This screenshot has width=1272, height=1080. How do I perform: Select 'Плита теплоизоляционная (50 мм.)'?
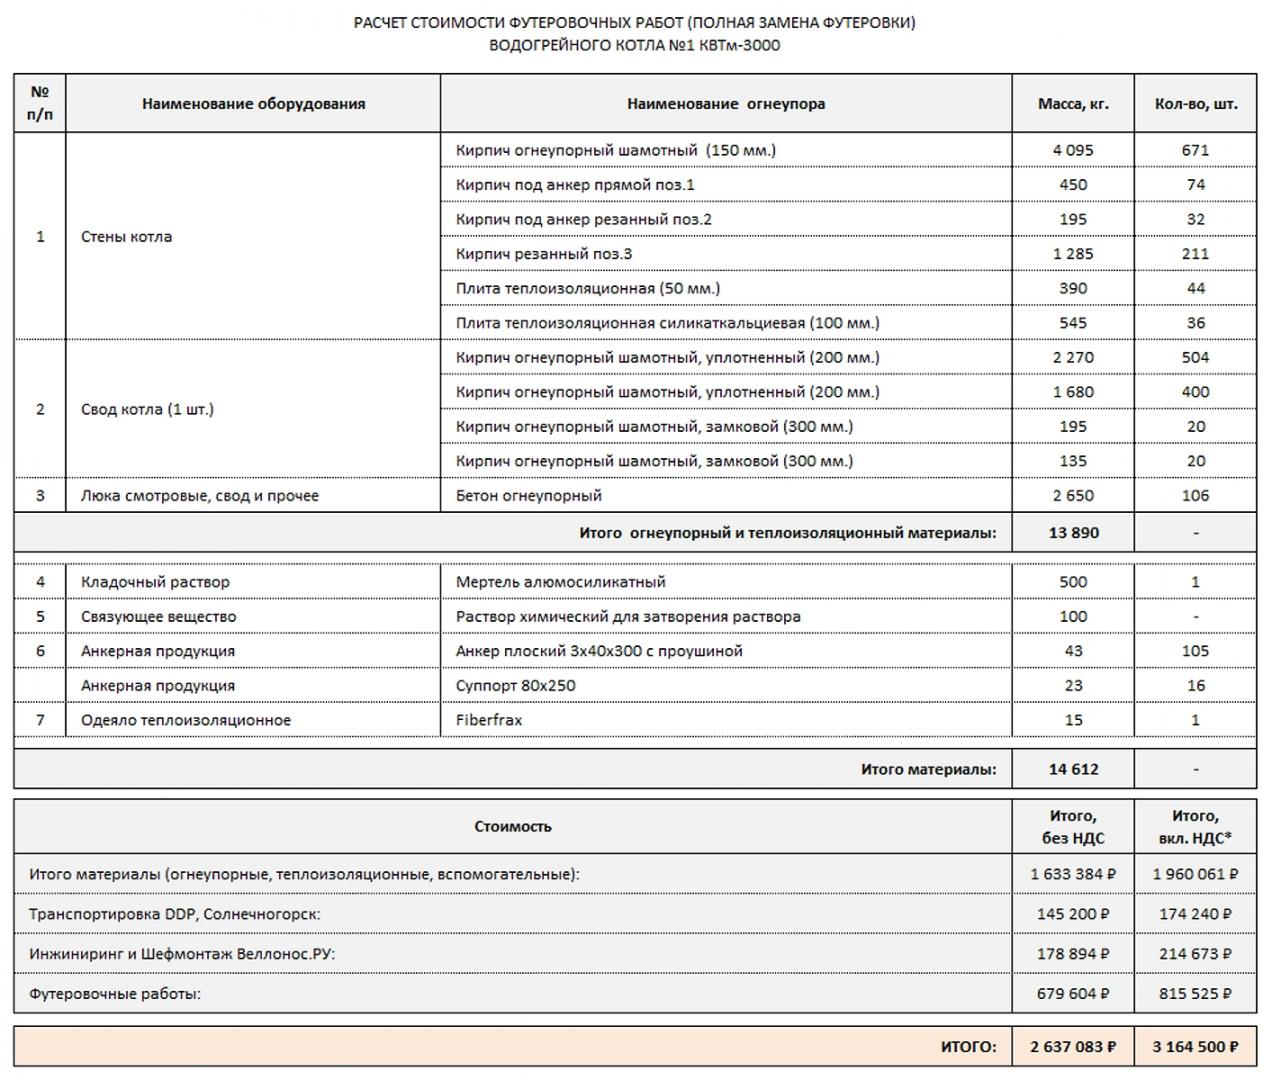(588, 288)
